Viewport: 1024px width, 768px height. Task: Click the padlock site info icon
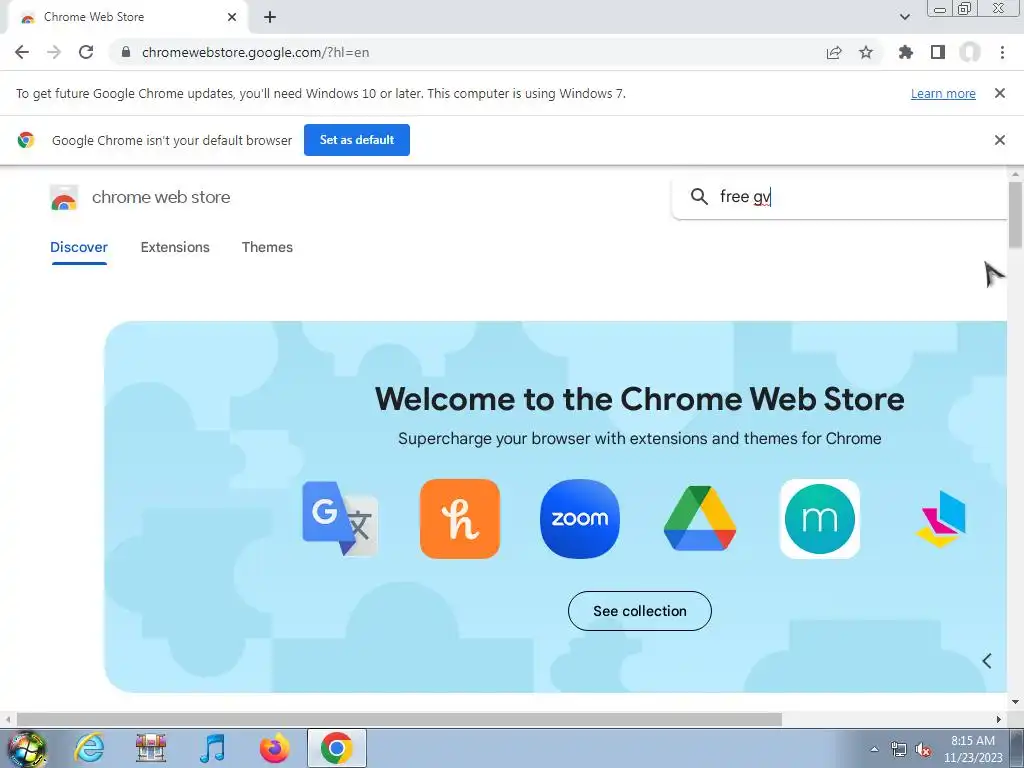coord(126,52)
